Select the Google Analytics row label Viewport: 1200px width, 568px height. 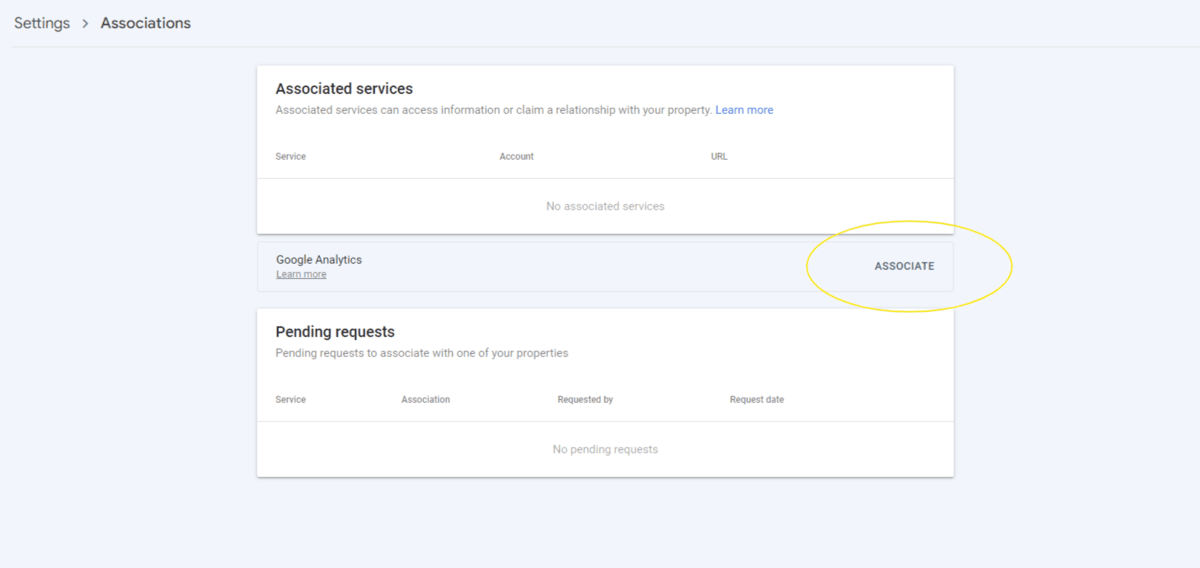(x=319, y=259)
